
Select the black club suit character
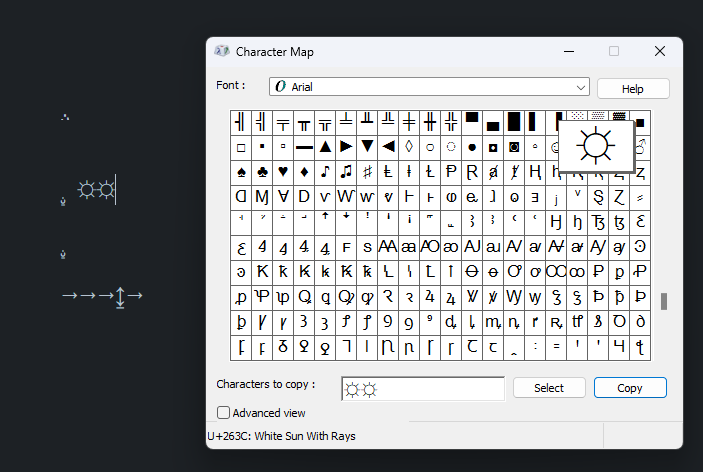(x=262, y=171)
